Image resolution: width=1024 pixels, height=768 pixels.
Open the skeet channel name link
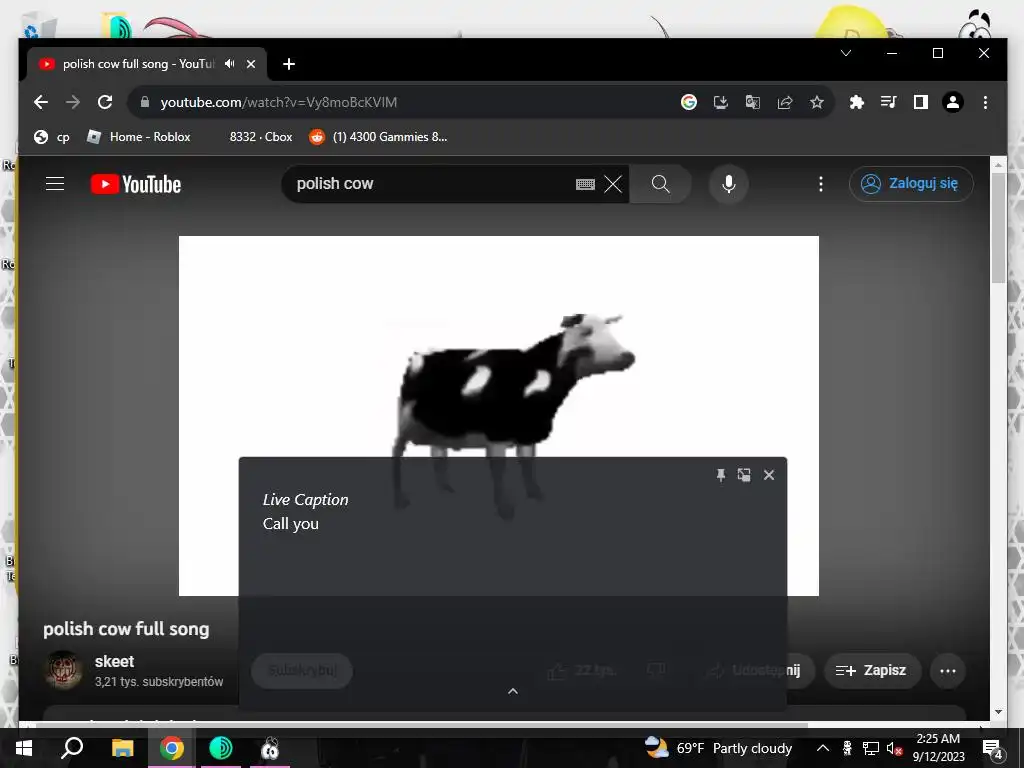(114, 661)
